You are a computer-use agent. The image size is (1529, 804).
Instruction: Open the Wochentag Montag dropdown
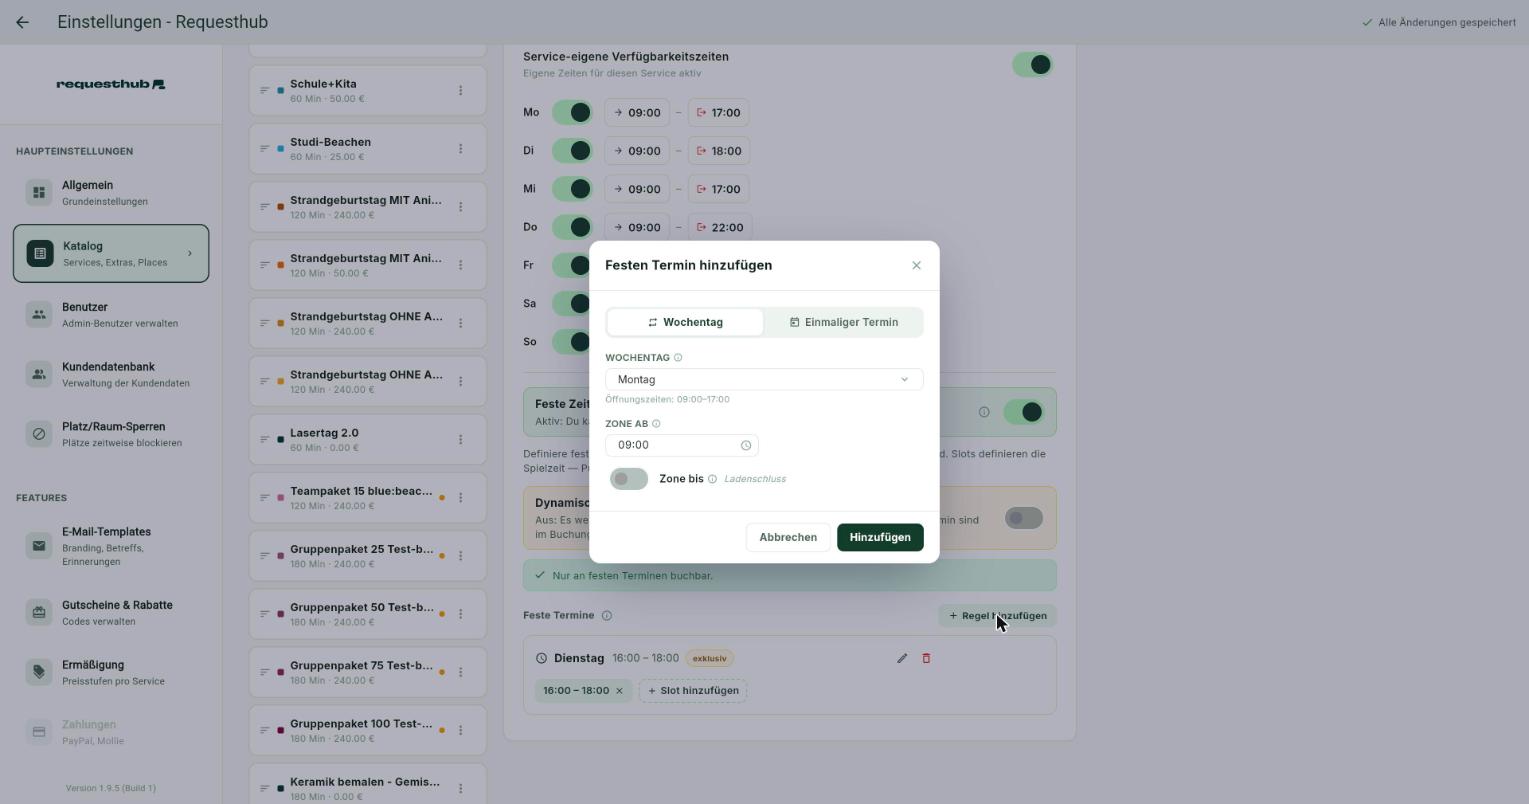pos(764,379)
